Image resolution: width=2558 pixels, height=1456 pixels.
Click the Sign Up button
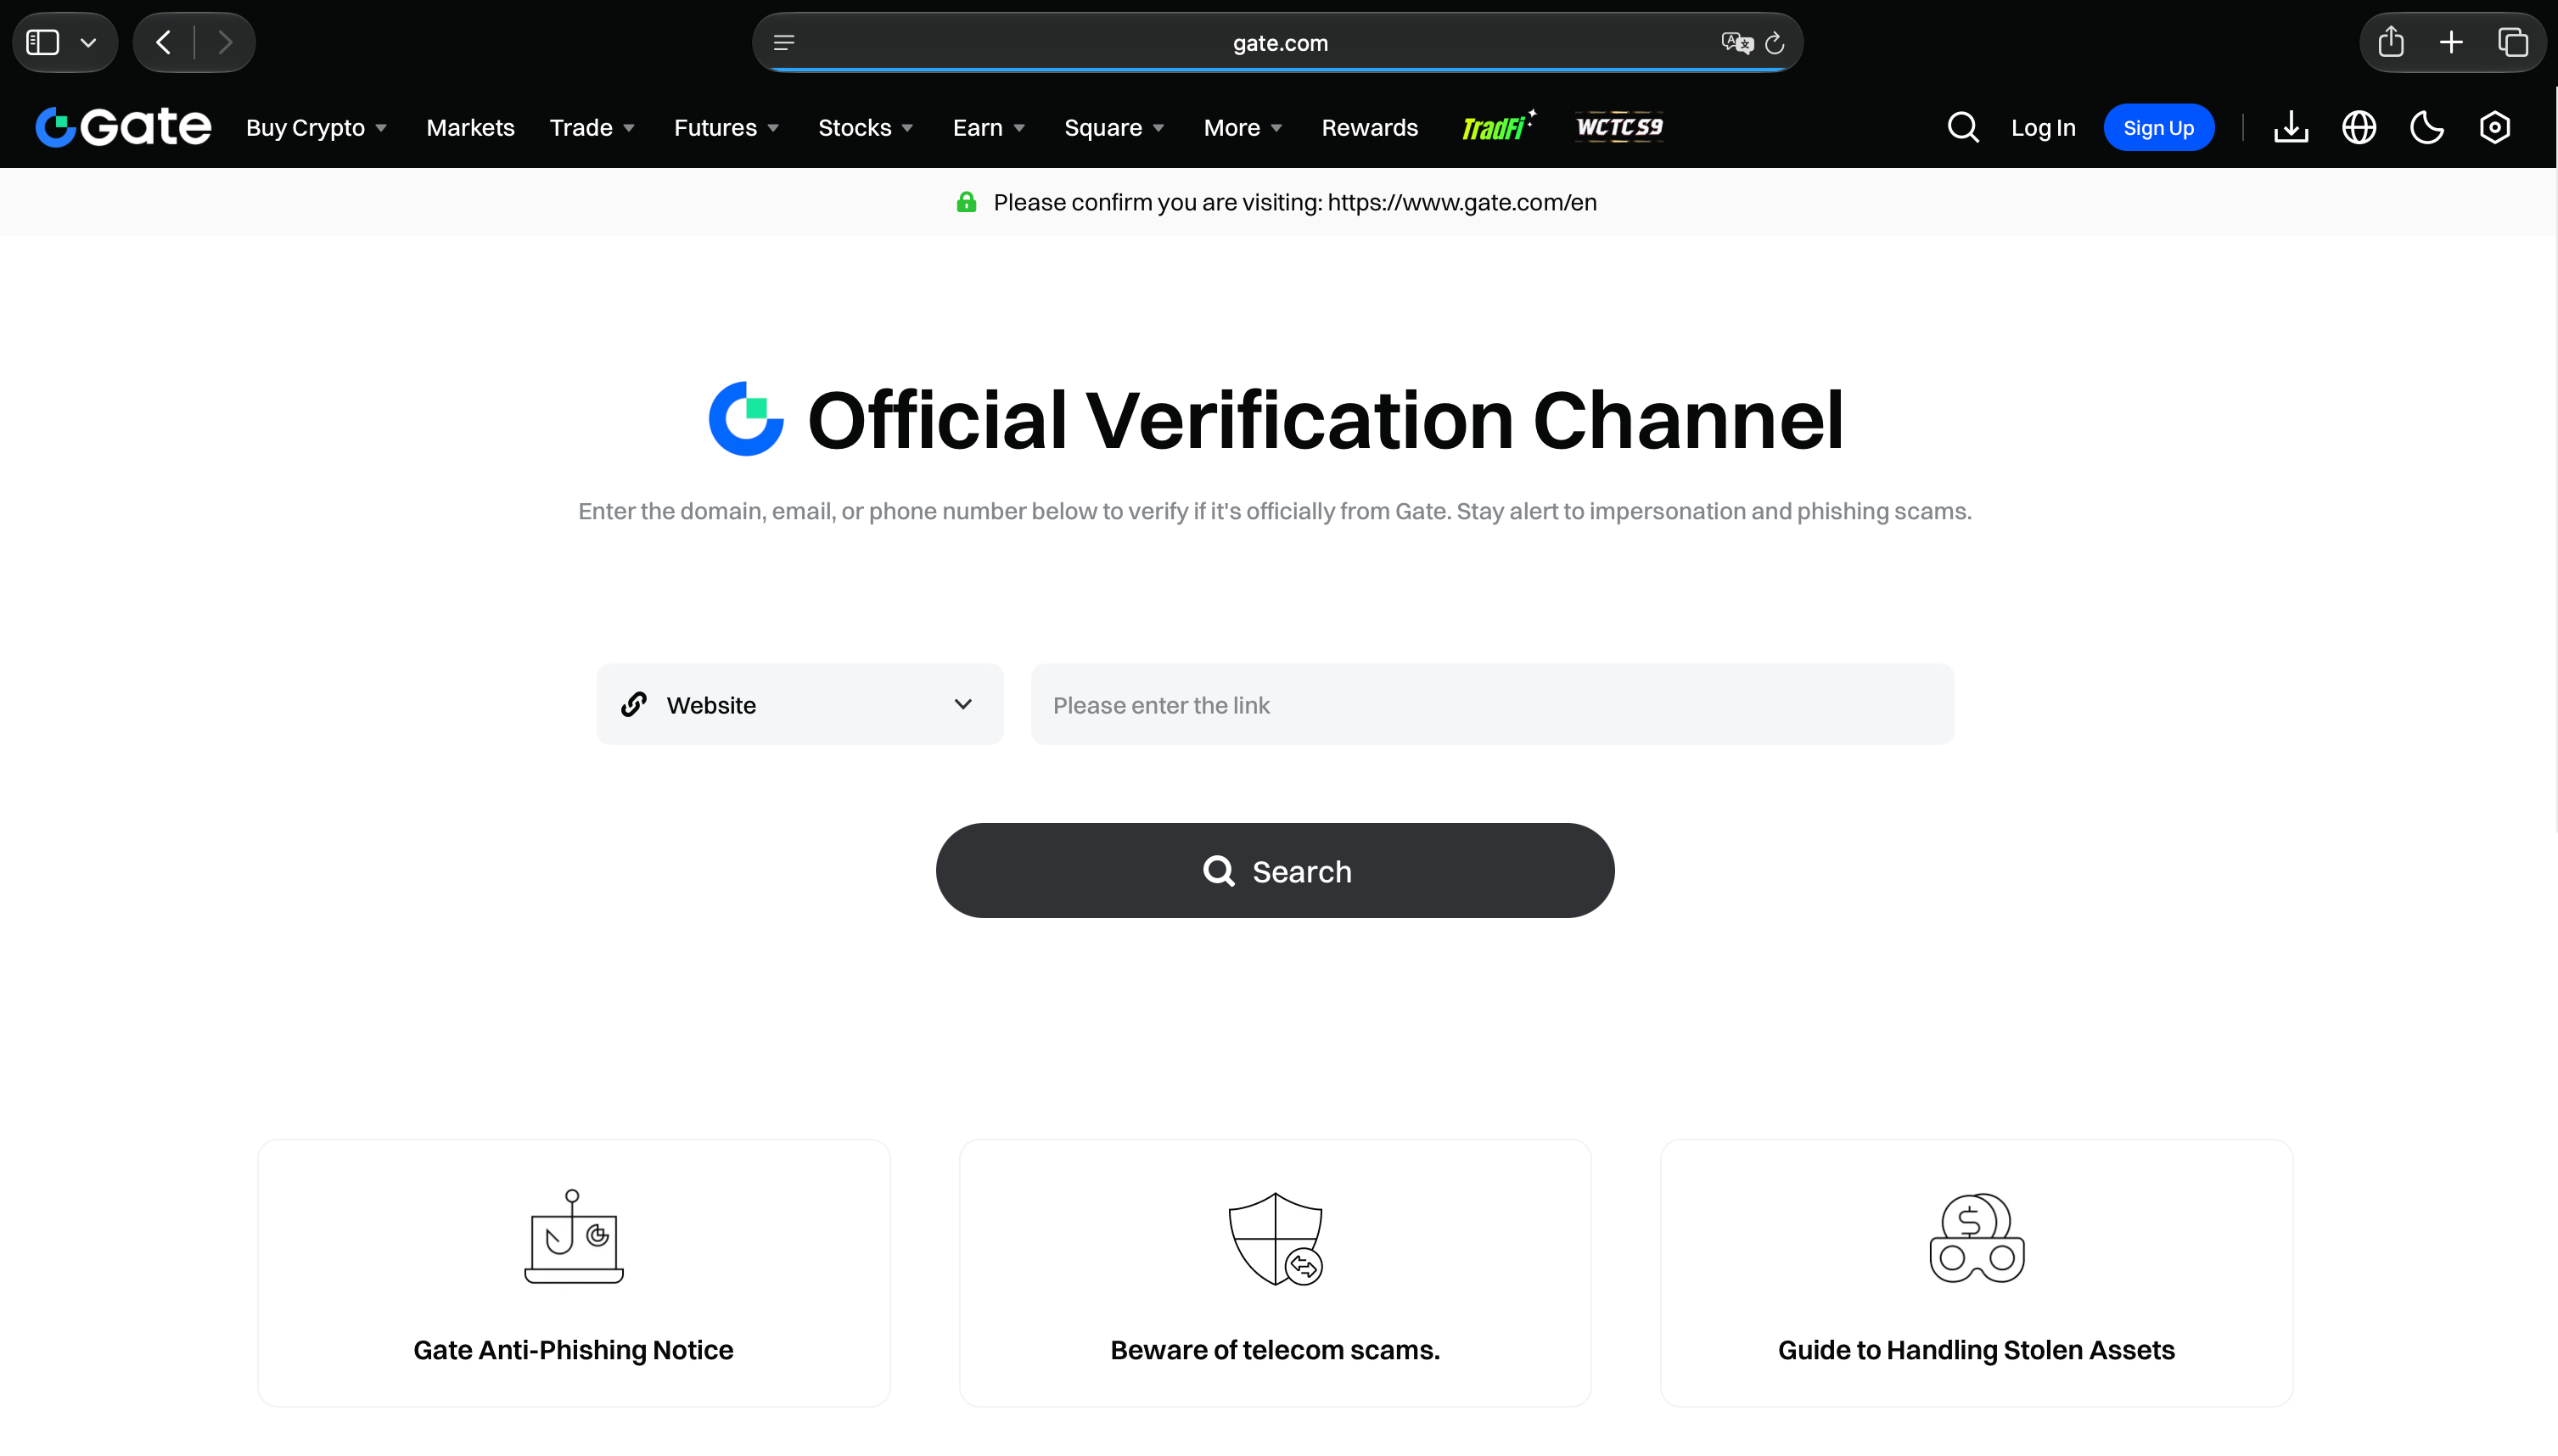pyautogui.click(x=2158, y=127)
